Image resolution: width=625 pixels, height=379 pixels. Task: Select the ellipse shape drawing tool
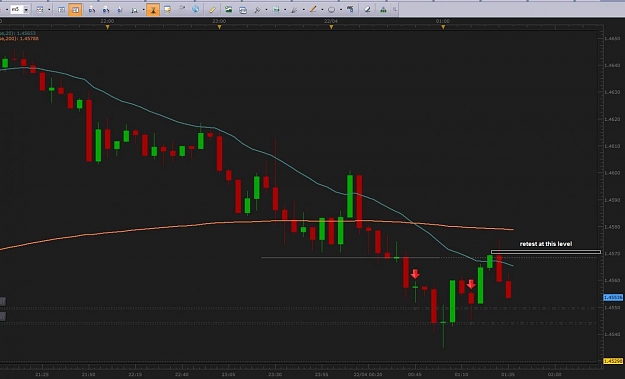[x=332, y=10]
